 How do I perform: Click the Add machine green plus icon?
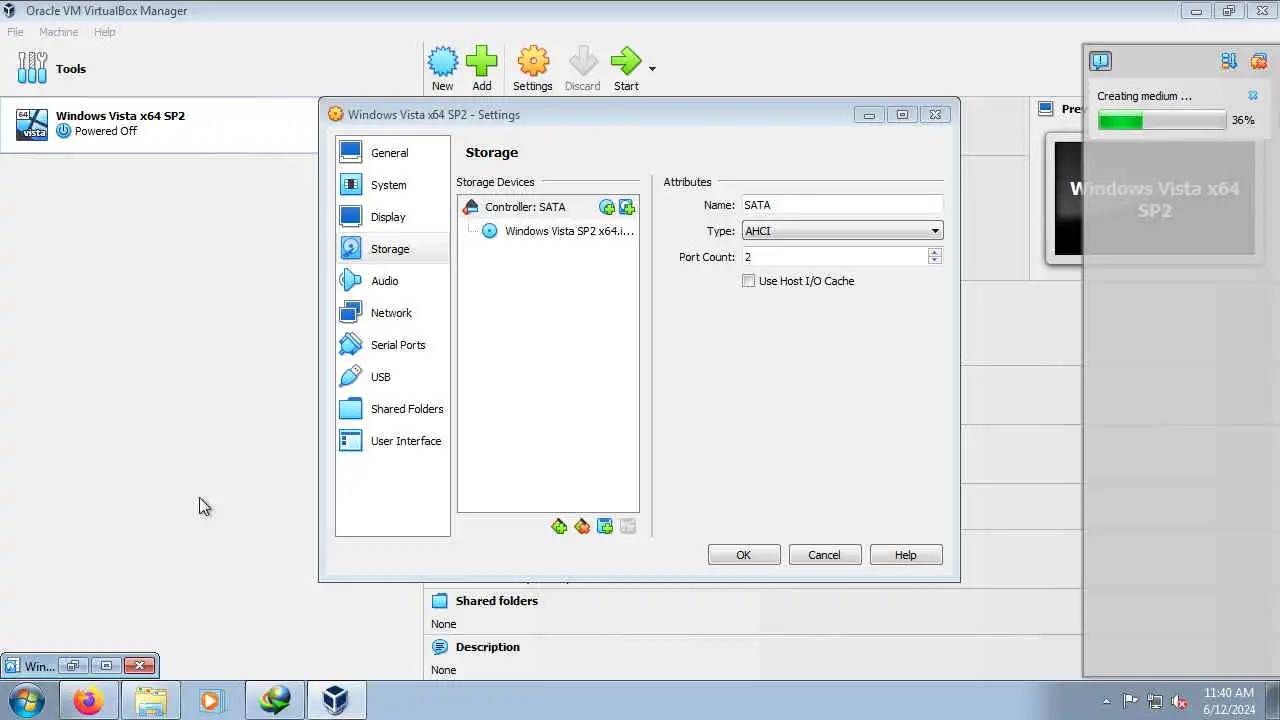(482, 68)
